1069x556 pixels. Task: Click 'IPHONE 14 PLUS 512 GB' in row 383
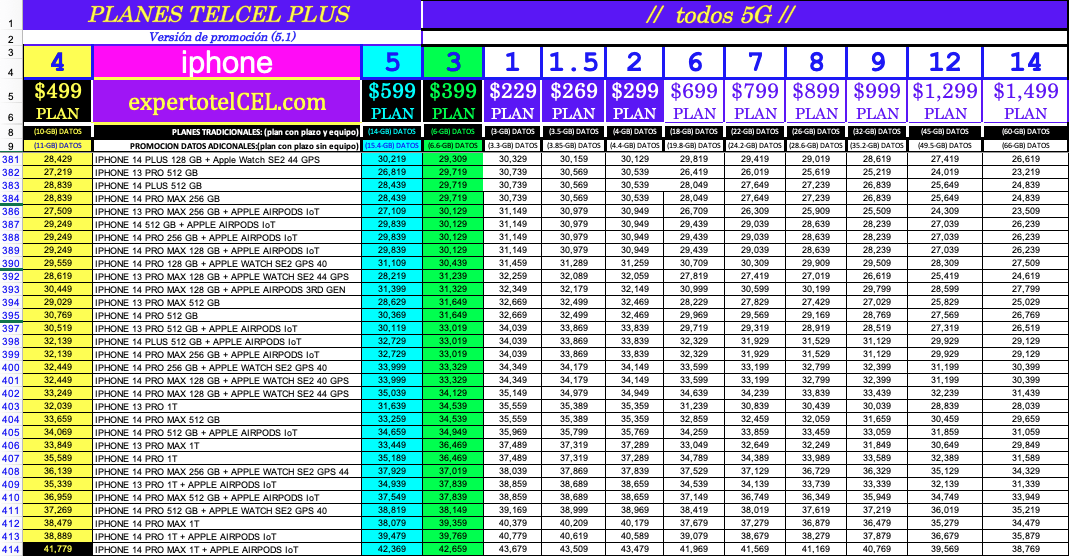point(226,185)
